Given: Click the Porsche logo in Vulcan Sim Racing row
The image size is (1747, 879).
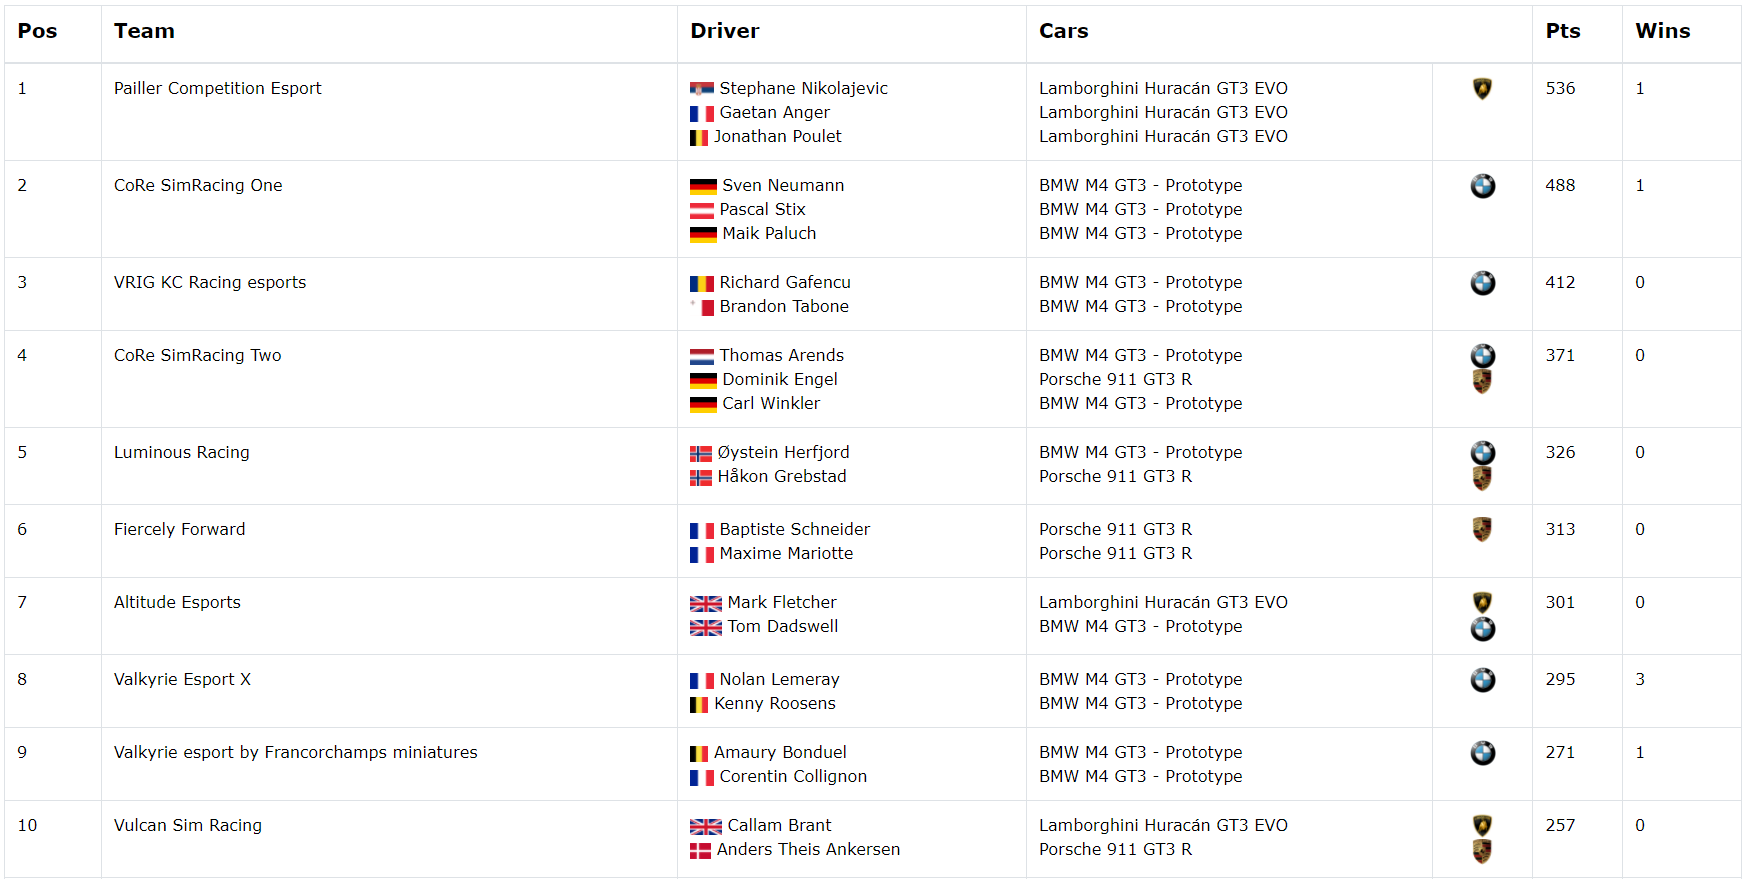Looking at the screenshot, I should (x=1482, y=851).
